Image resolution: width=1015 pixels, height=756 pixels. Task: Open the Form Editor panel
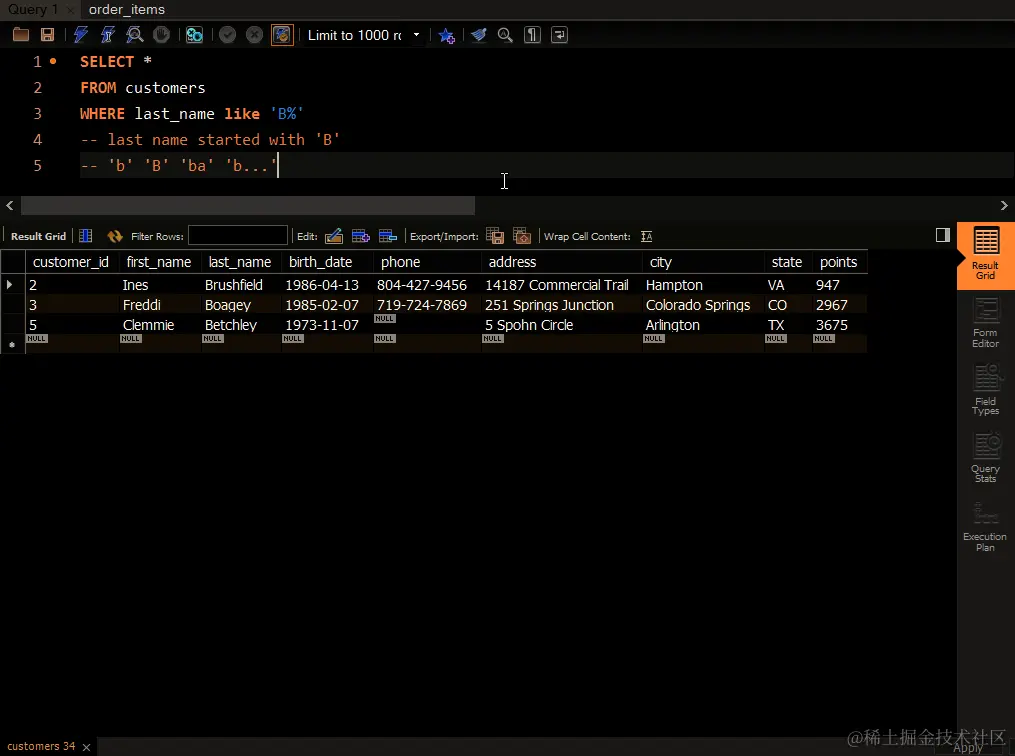pyautogui.click(x=985, y=323)
